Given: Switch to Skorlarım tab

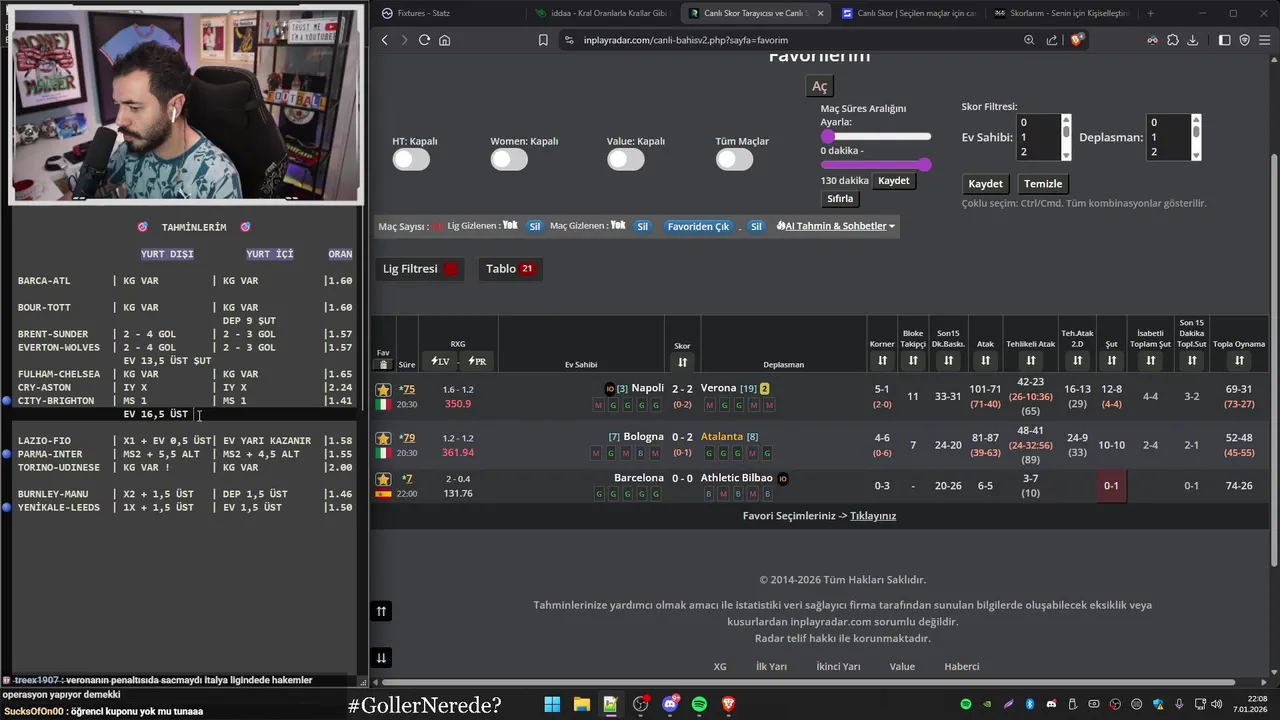Looking at the screenshot, I should [1060, 13].
